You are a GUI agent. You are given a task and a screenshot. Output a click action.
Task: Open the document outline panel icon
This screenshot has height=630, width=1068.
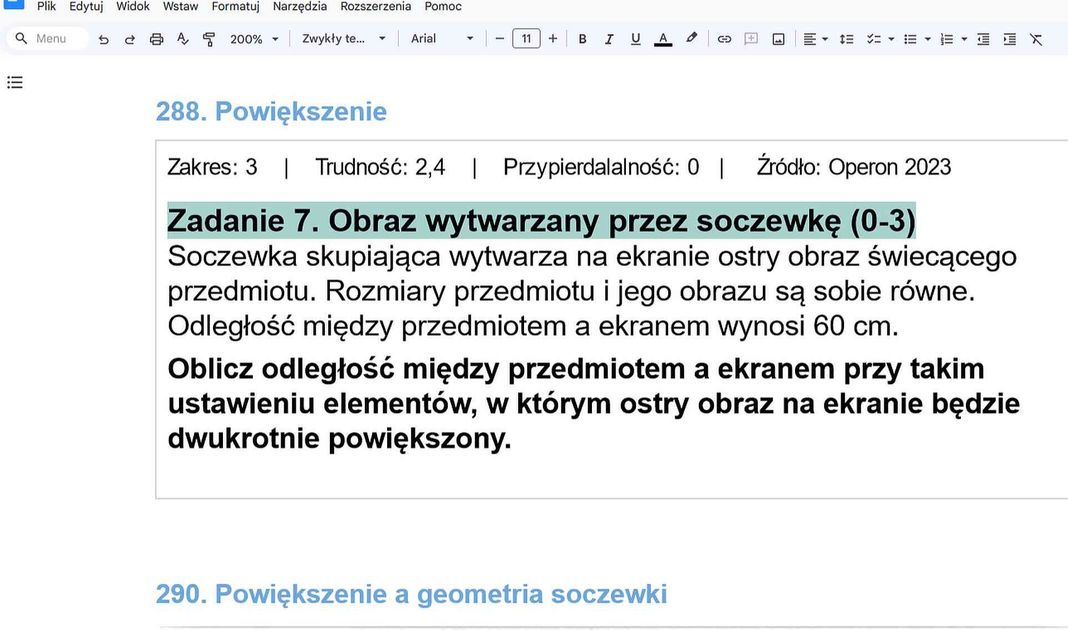pyautogui.click(x=14, y=82)
